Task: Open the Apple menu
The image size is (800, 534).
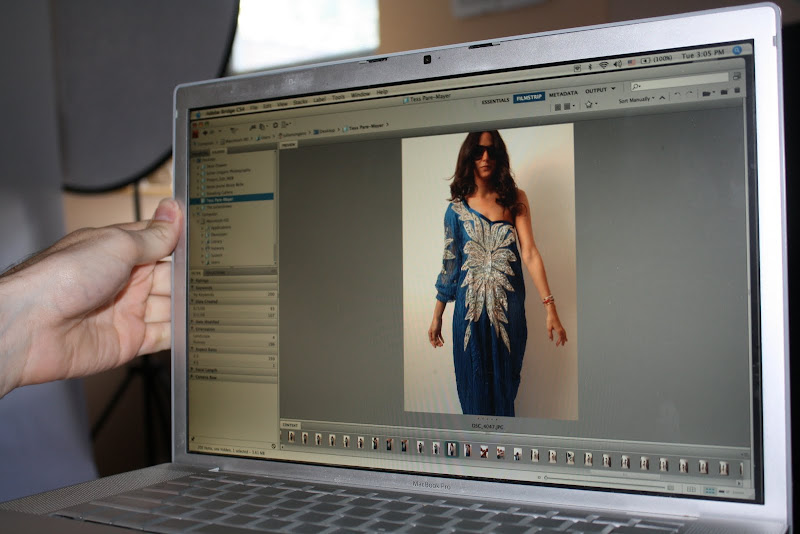Action: pos(198,115)
